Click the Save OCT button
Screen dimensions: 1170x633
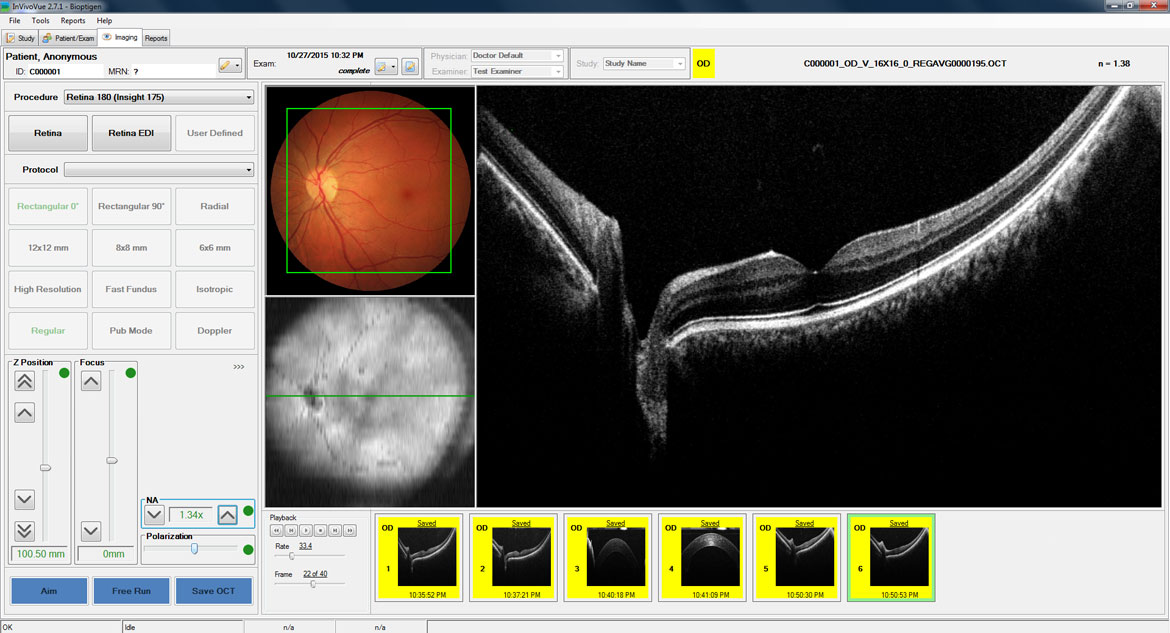coord(213,591)
